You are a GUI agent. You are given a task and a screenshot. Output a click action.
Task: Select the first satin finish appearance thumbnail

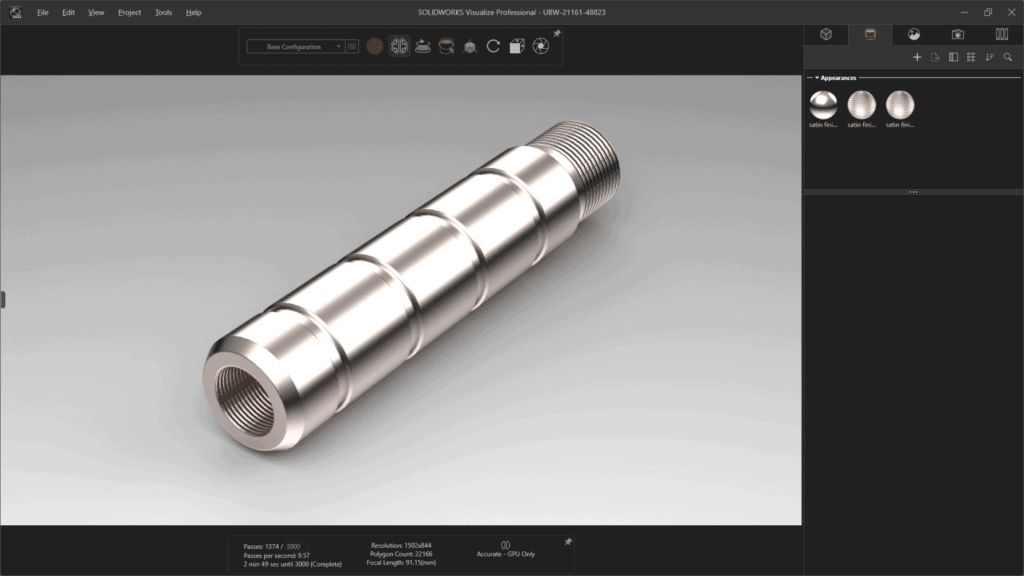pos(823,105)
